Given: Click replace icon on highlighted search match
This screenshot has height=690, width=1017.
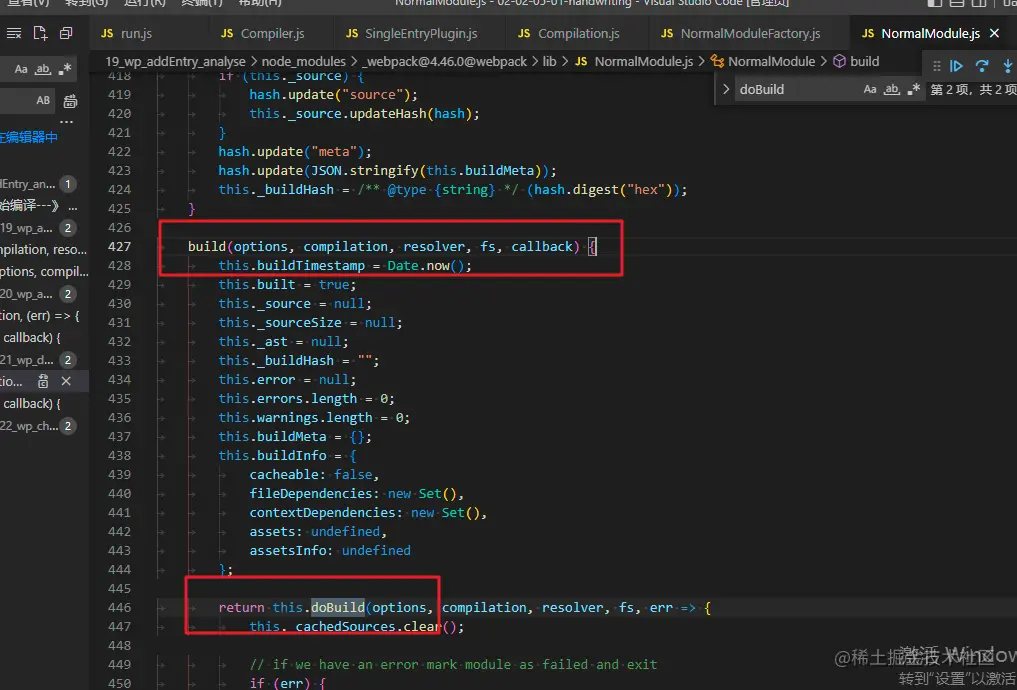Looking at the screenshot, I should [43, 381].
